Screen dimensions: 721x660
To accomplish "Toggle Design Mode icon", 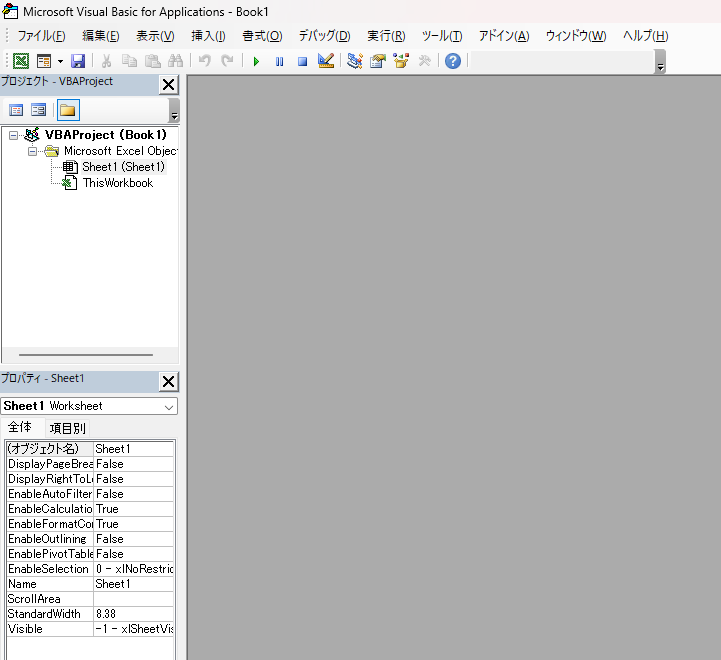I will (x=326, y=61).
